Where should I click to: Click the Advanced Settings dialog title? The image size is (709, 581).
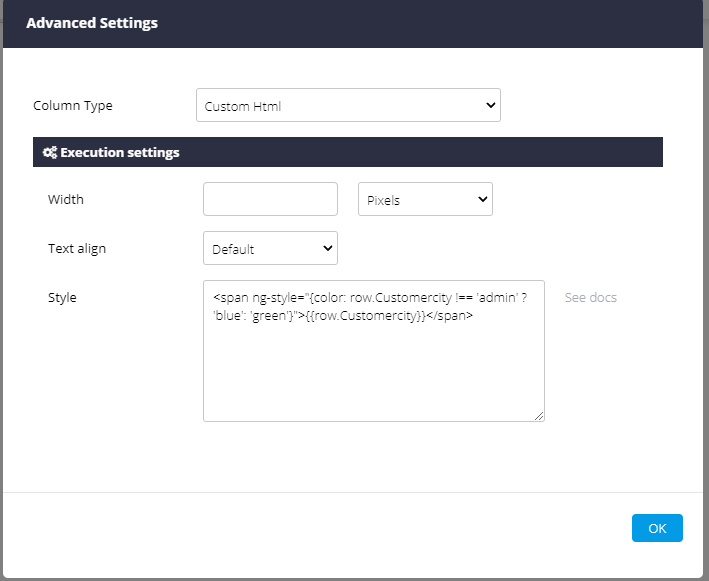tap(92, 22)
